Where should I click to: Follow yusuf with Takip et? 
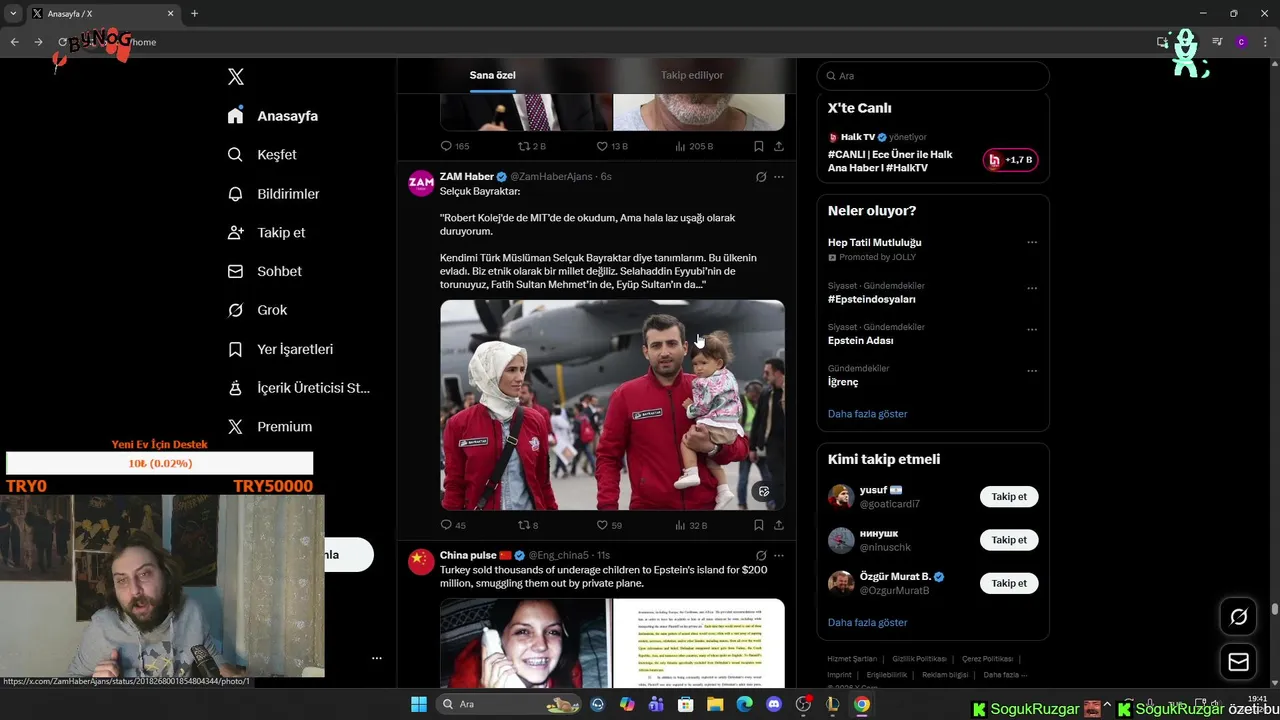(1009, 497)
